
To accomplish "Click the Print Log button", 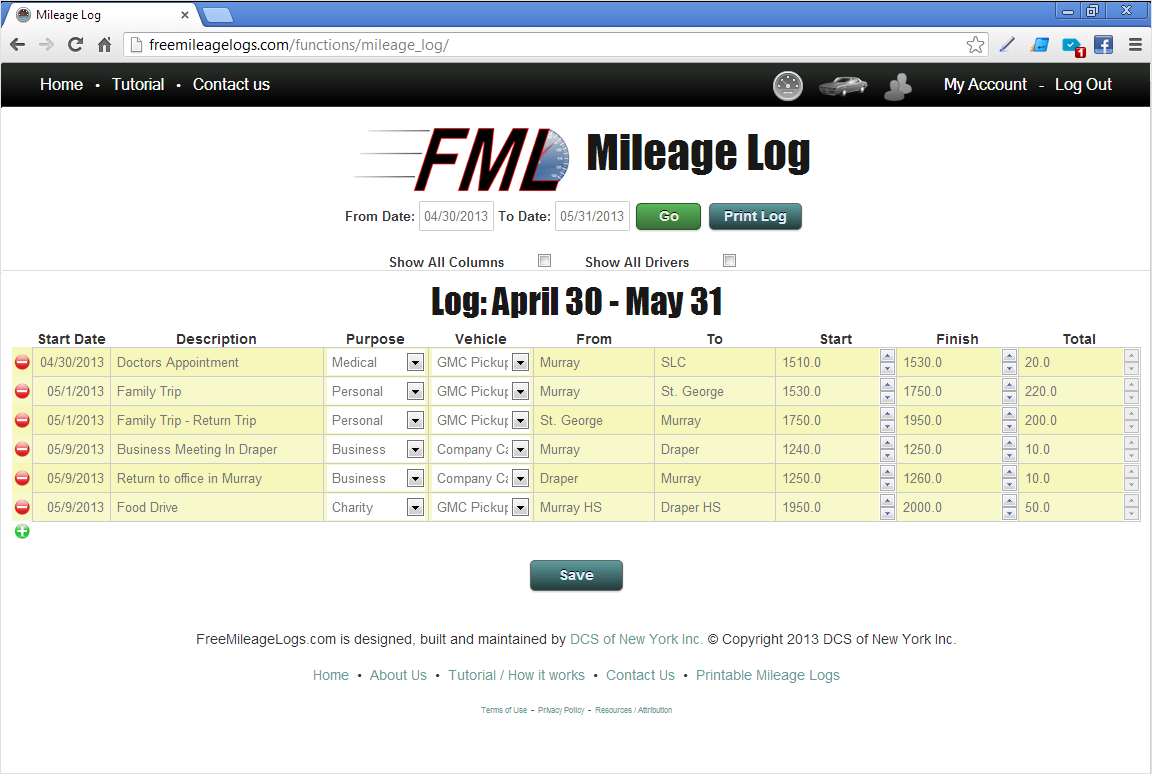I will pyautogui.click(x=755, y=217).
